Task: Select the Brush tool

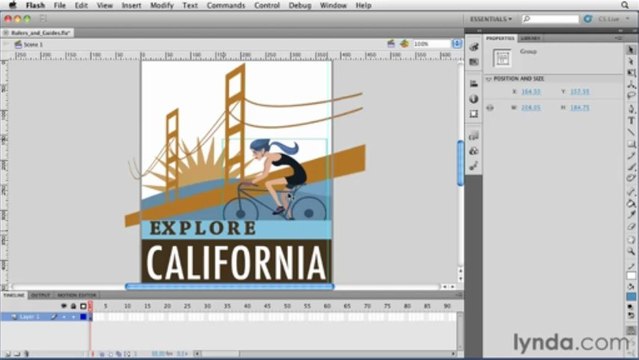Action: (631, 167)
